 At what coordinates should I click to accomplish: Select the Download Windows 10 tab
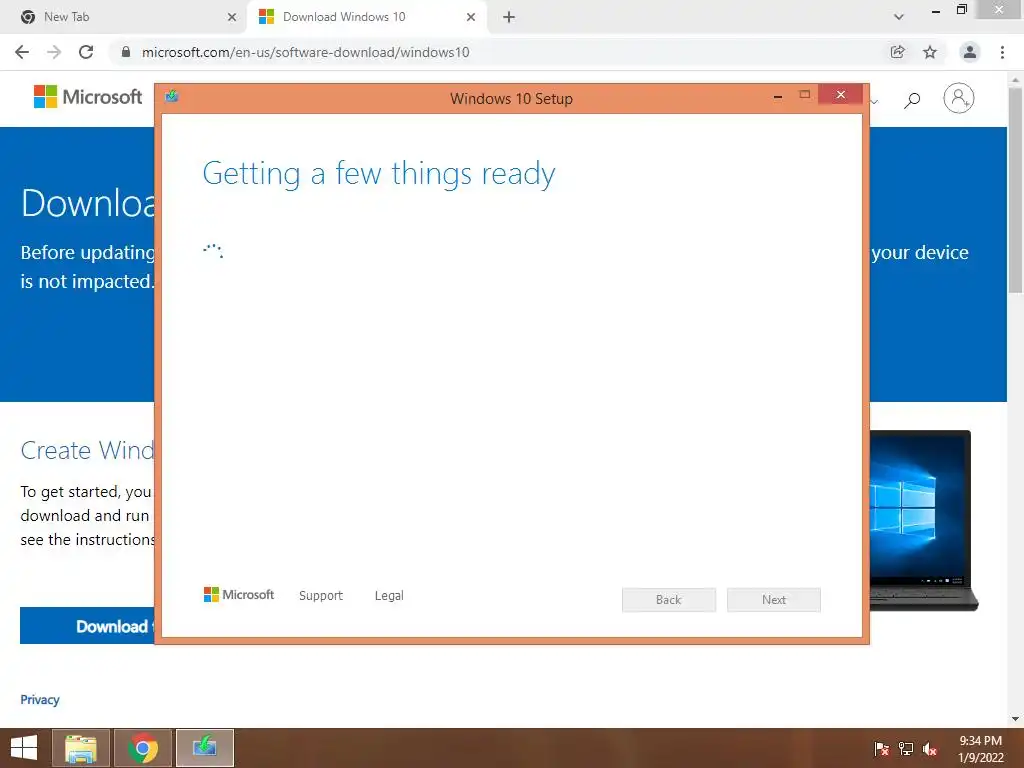click(x=367, y=17)
